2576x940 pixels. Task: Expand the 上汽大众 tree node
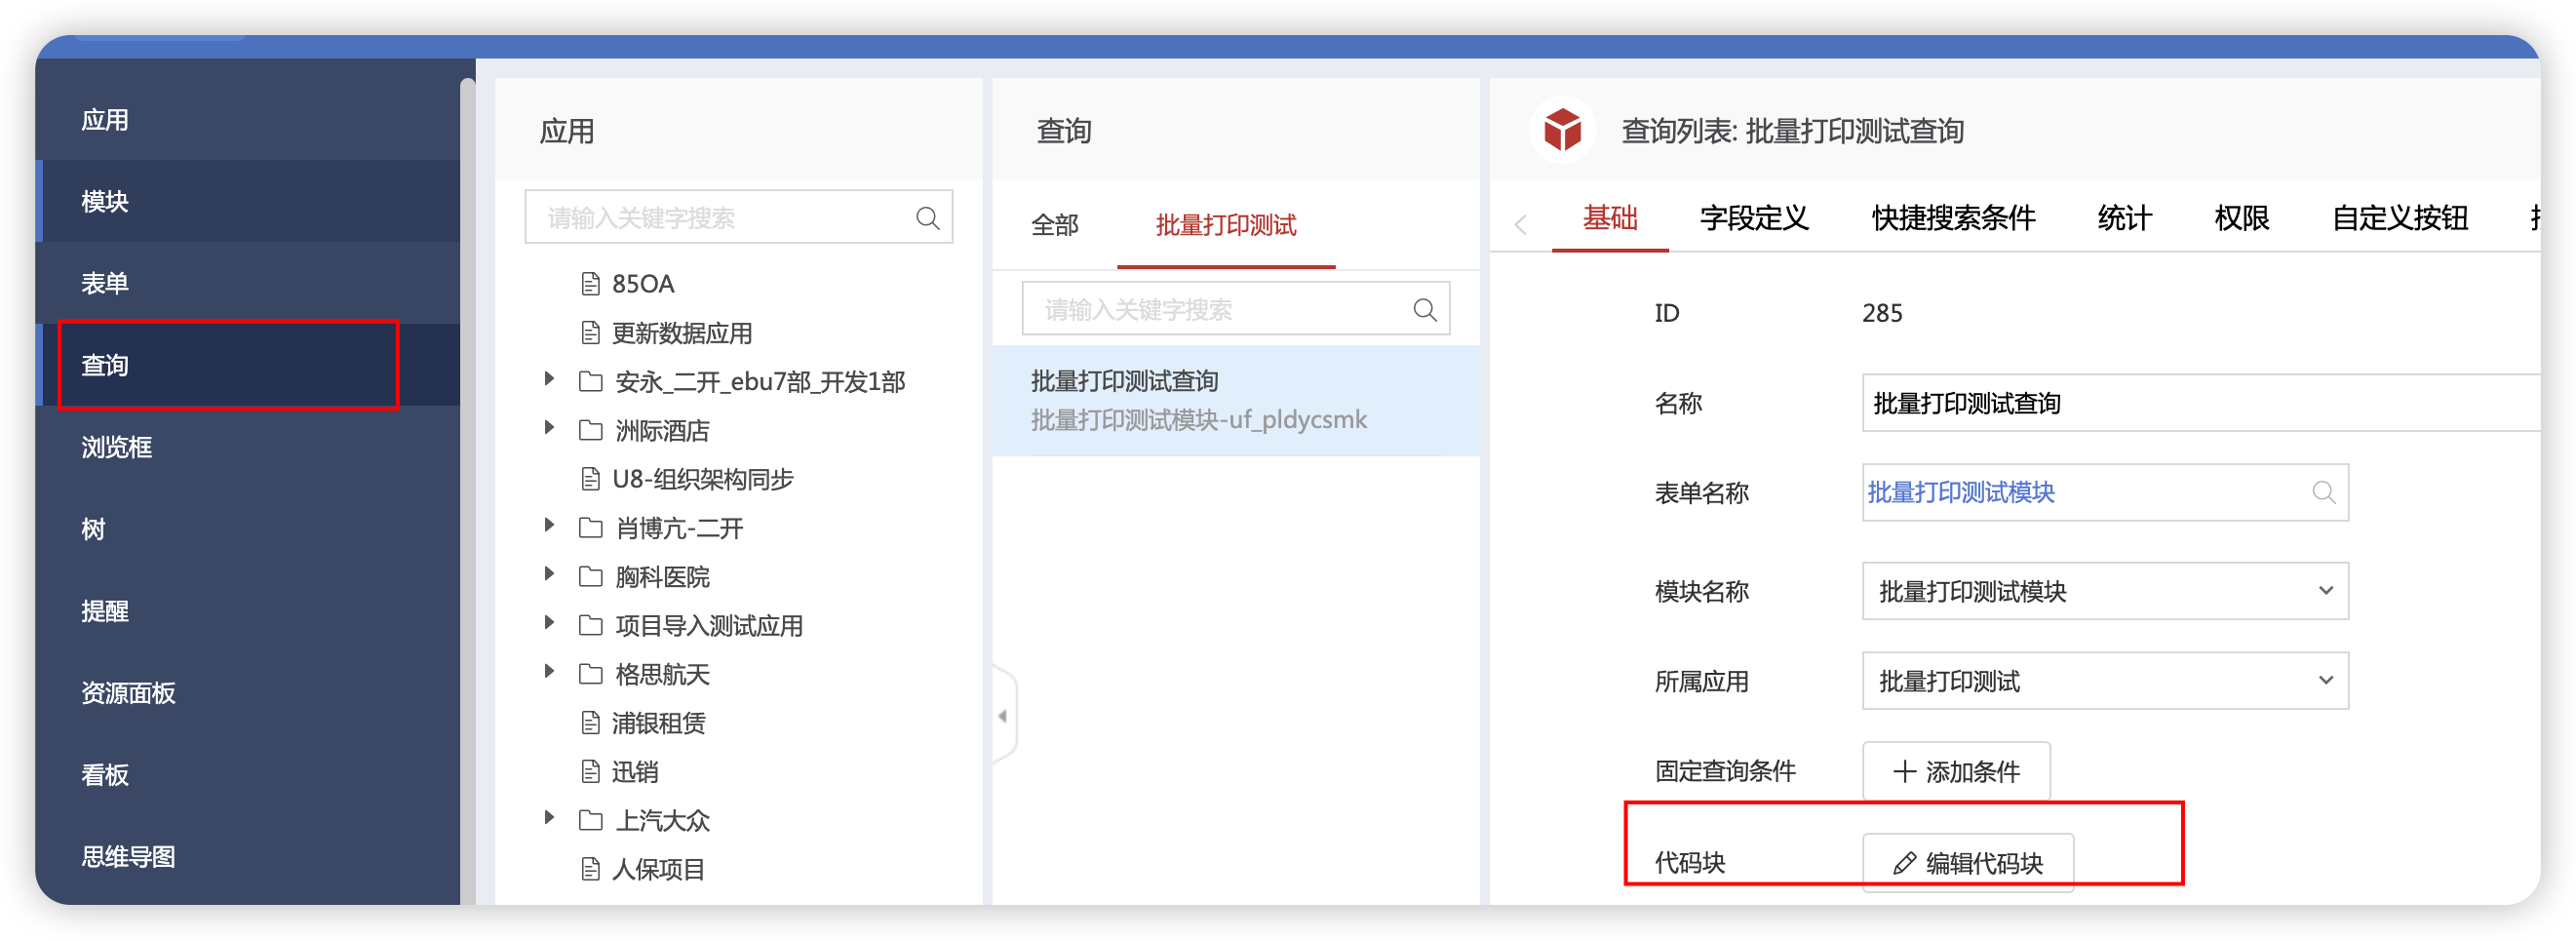[x=549, y=818]
